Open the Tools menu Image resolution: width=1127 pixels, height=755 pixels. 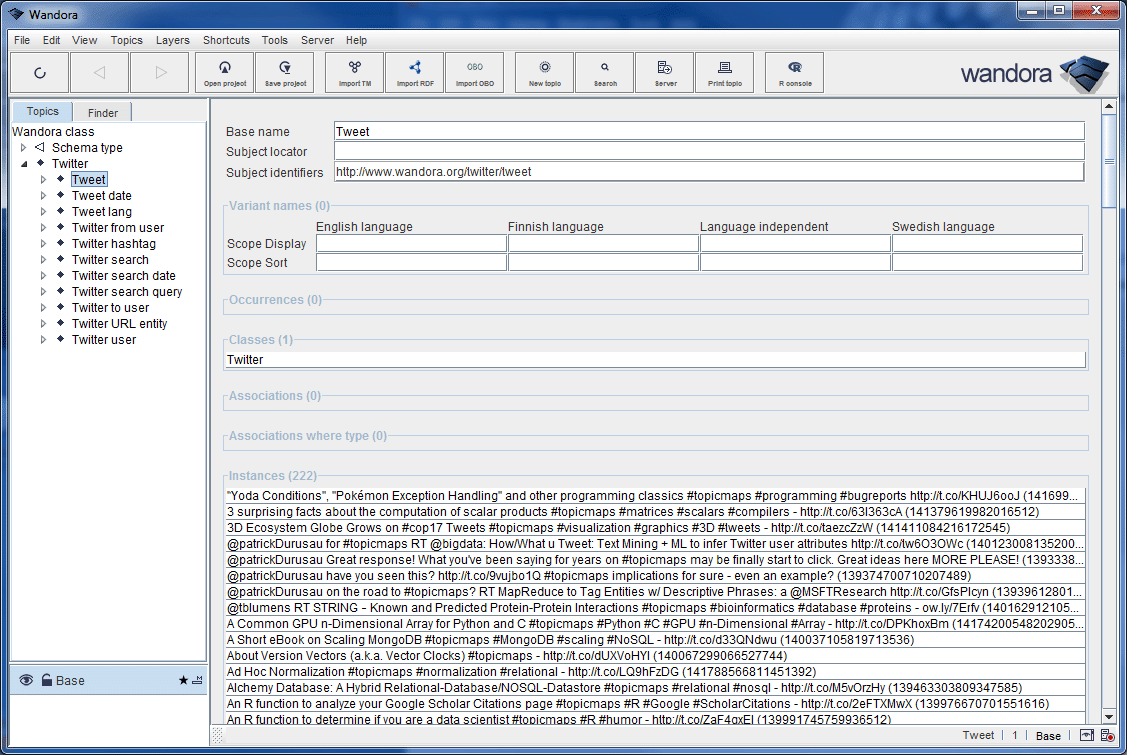tap(275, 40)
